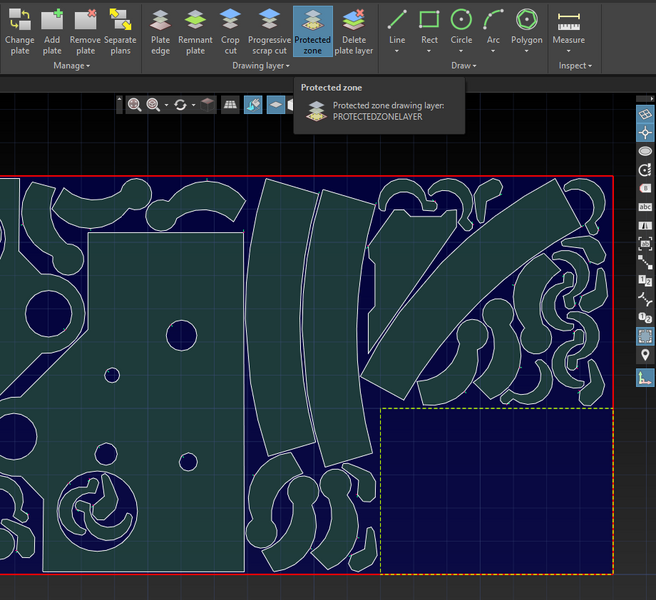Expand the Measure tool options
This screenshot has height=600, width=656.
coord(569,53)
